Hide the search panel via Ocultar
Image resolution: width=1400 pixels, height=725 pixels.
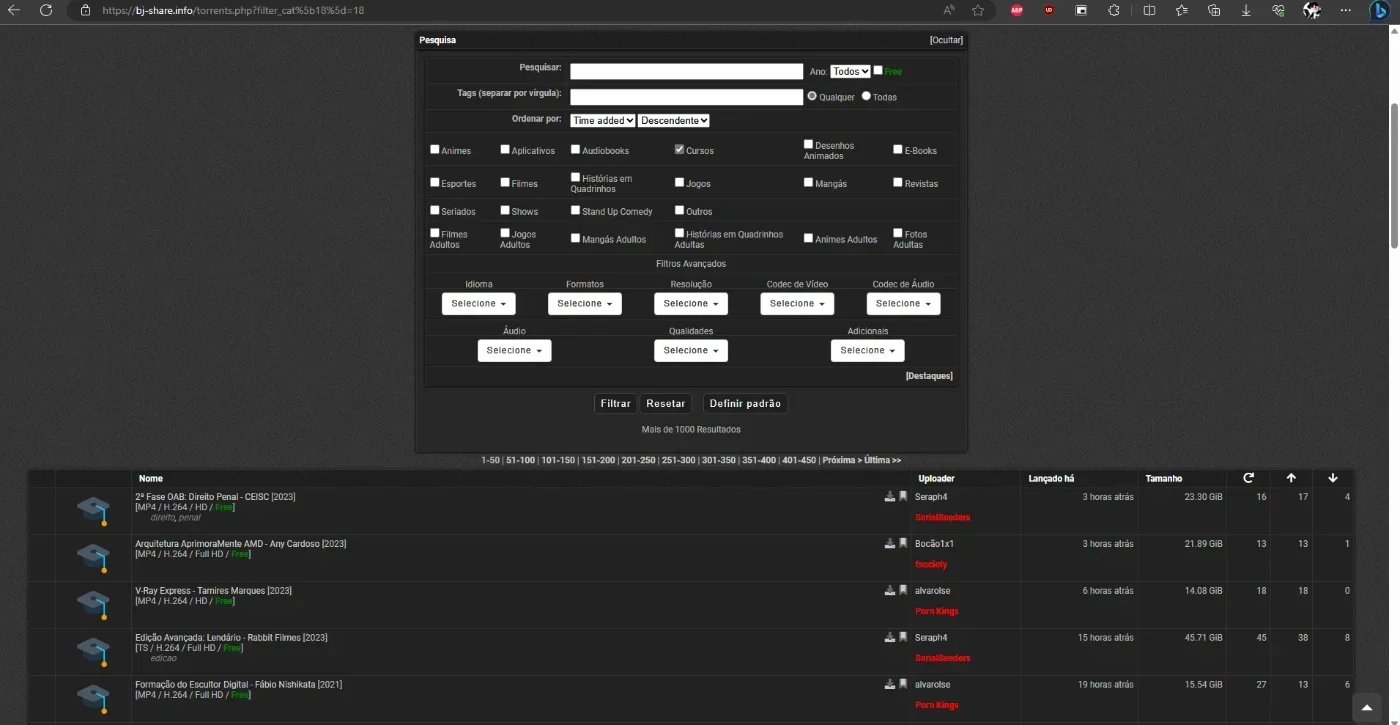coord(946,40)
